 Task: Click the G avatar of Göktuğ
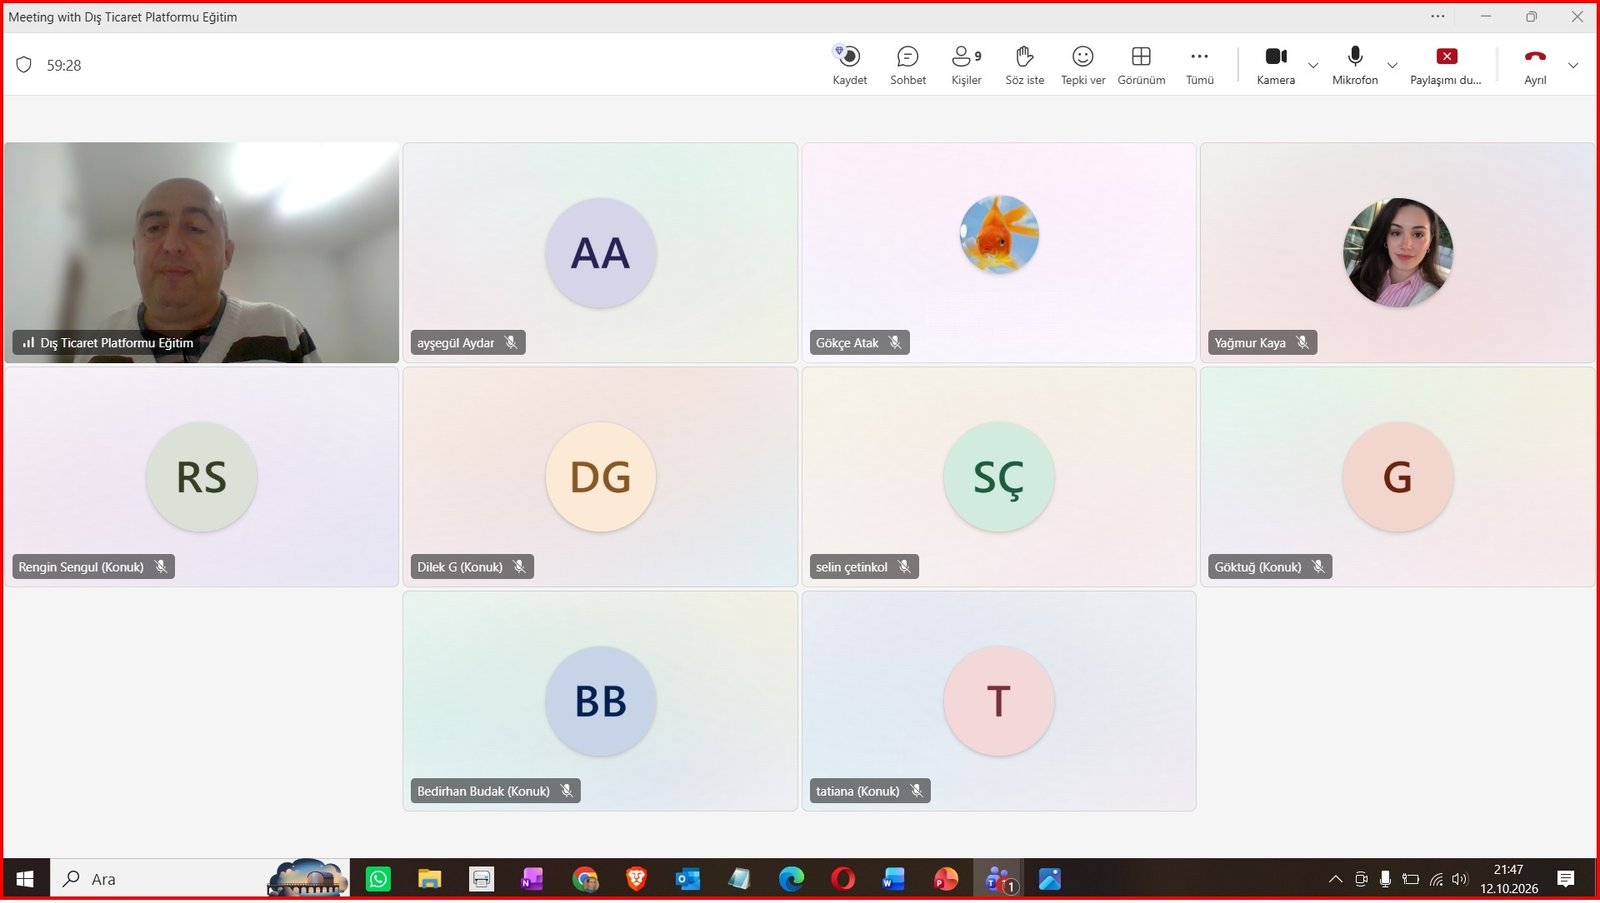(x=1397, y=476)
